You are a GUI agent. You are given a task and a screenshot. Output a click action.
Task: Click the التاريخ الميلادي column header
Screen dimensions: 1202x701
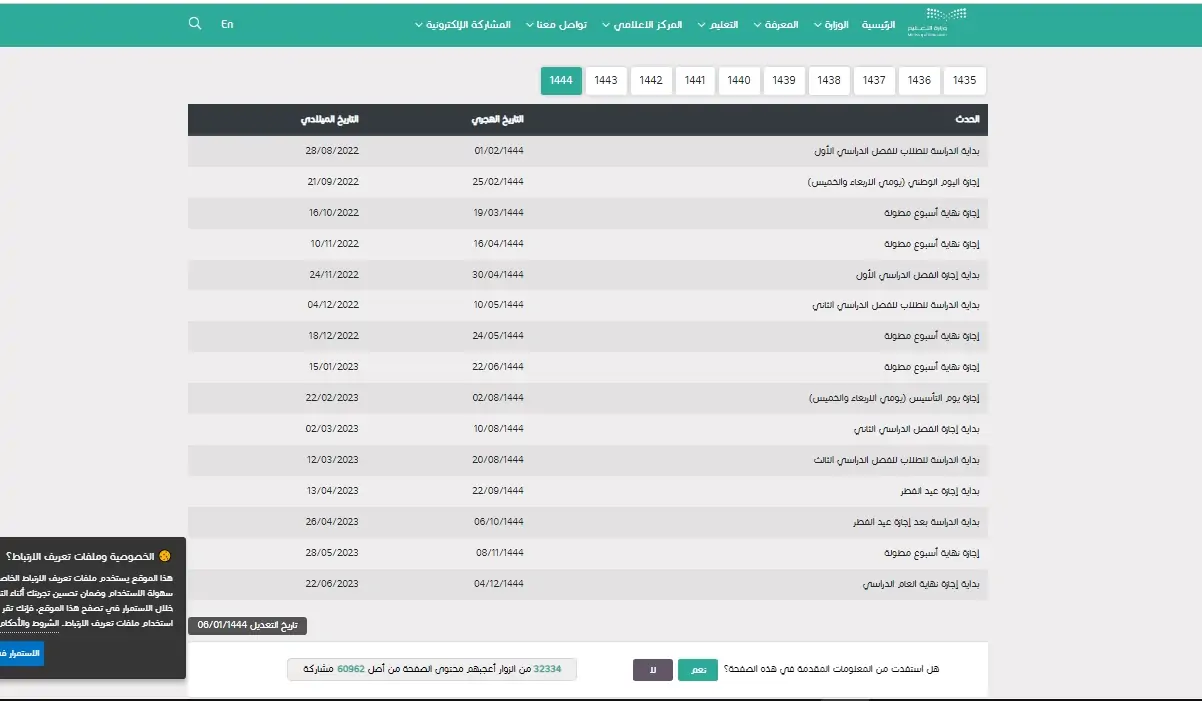[x=330, y=120]
